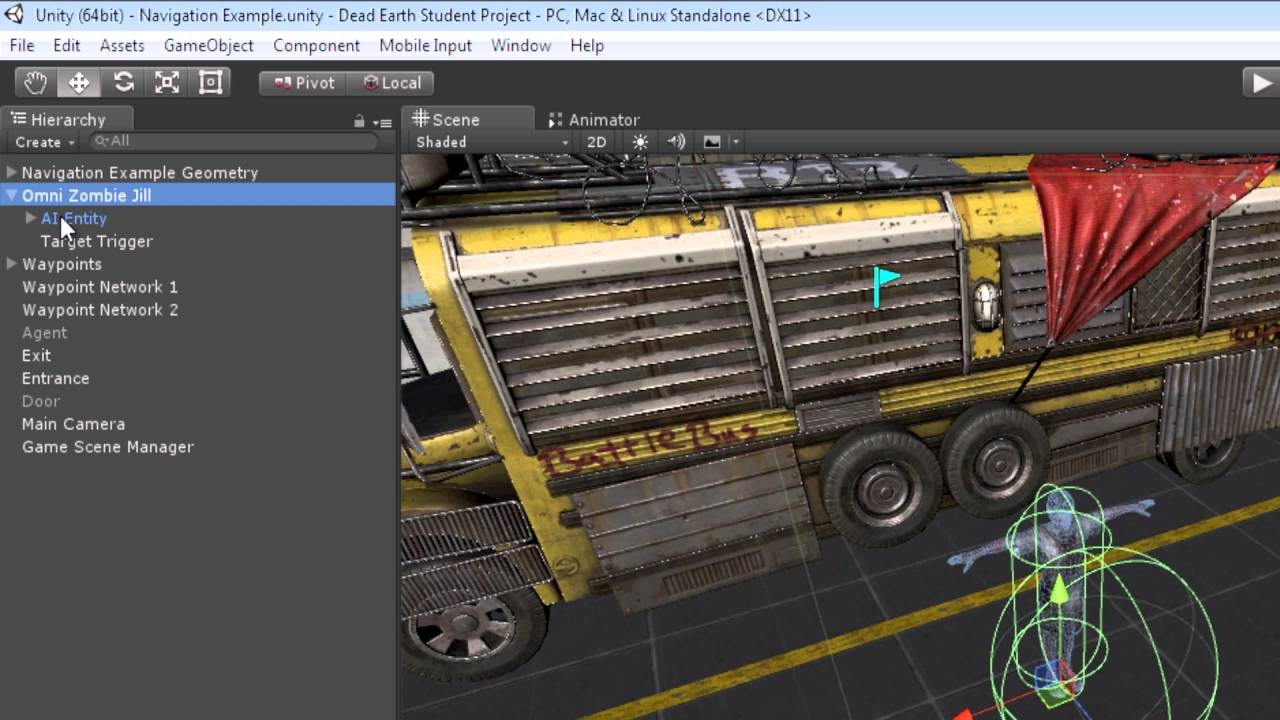Open the File menu

click(x=22, y=45)
